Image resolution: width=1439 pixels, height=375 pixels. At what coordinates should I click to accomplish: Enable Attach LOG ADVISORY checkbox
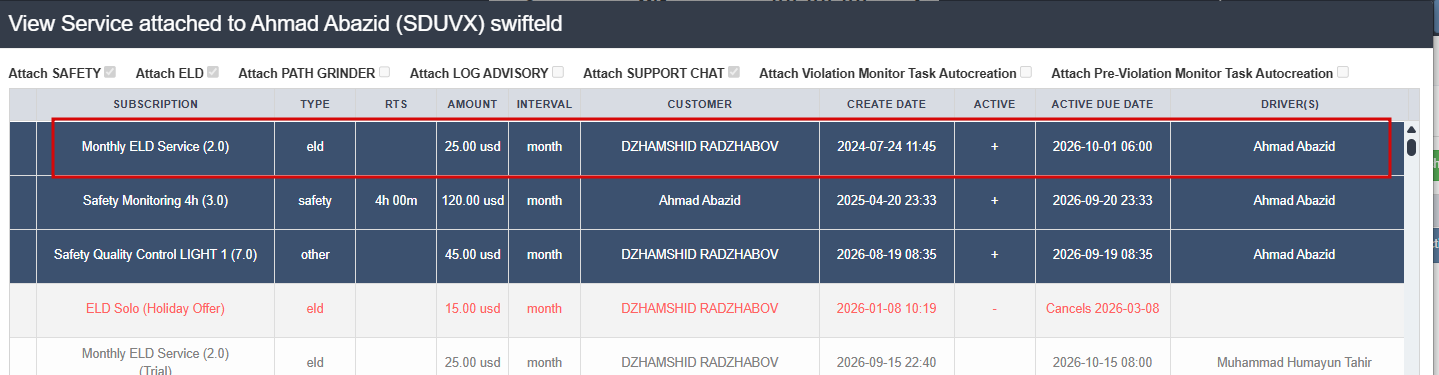point(558,72)
